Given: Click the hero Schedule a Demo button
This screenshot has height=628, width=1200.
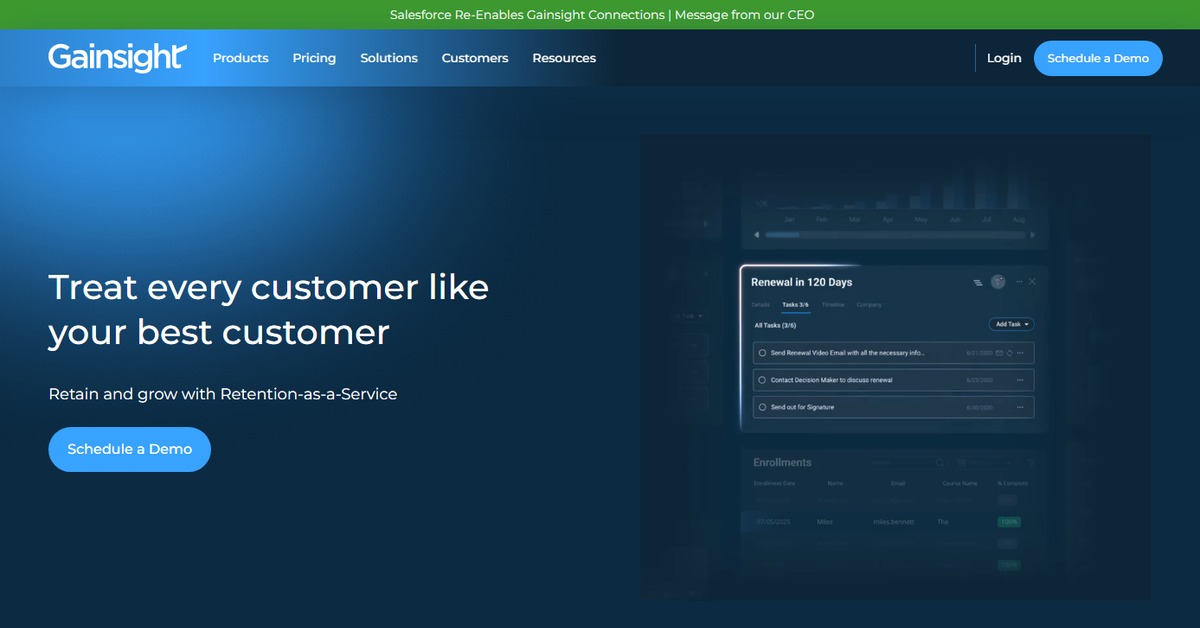Looking at the screenshot, I should [129, 449].
